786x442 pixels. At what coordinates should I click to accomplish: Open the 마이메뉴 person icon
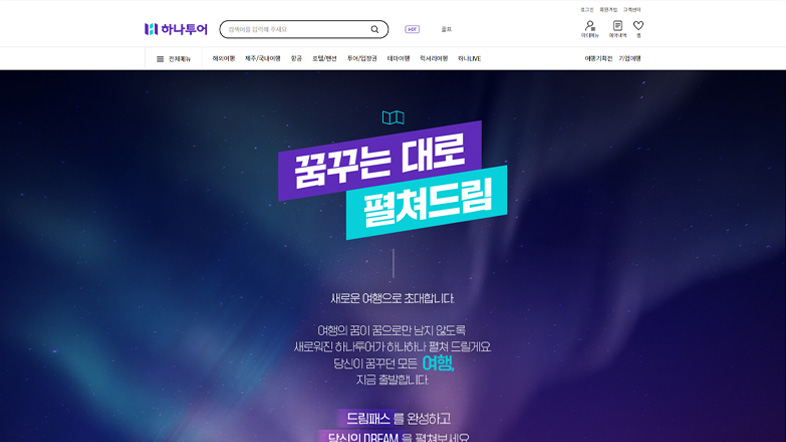point(590,29)
